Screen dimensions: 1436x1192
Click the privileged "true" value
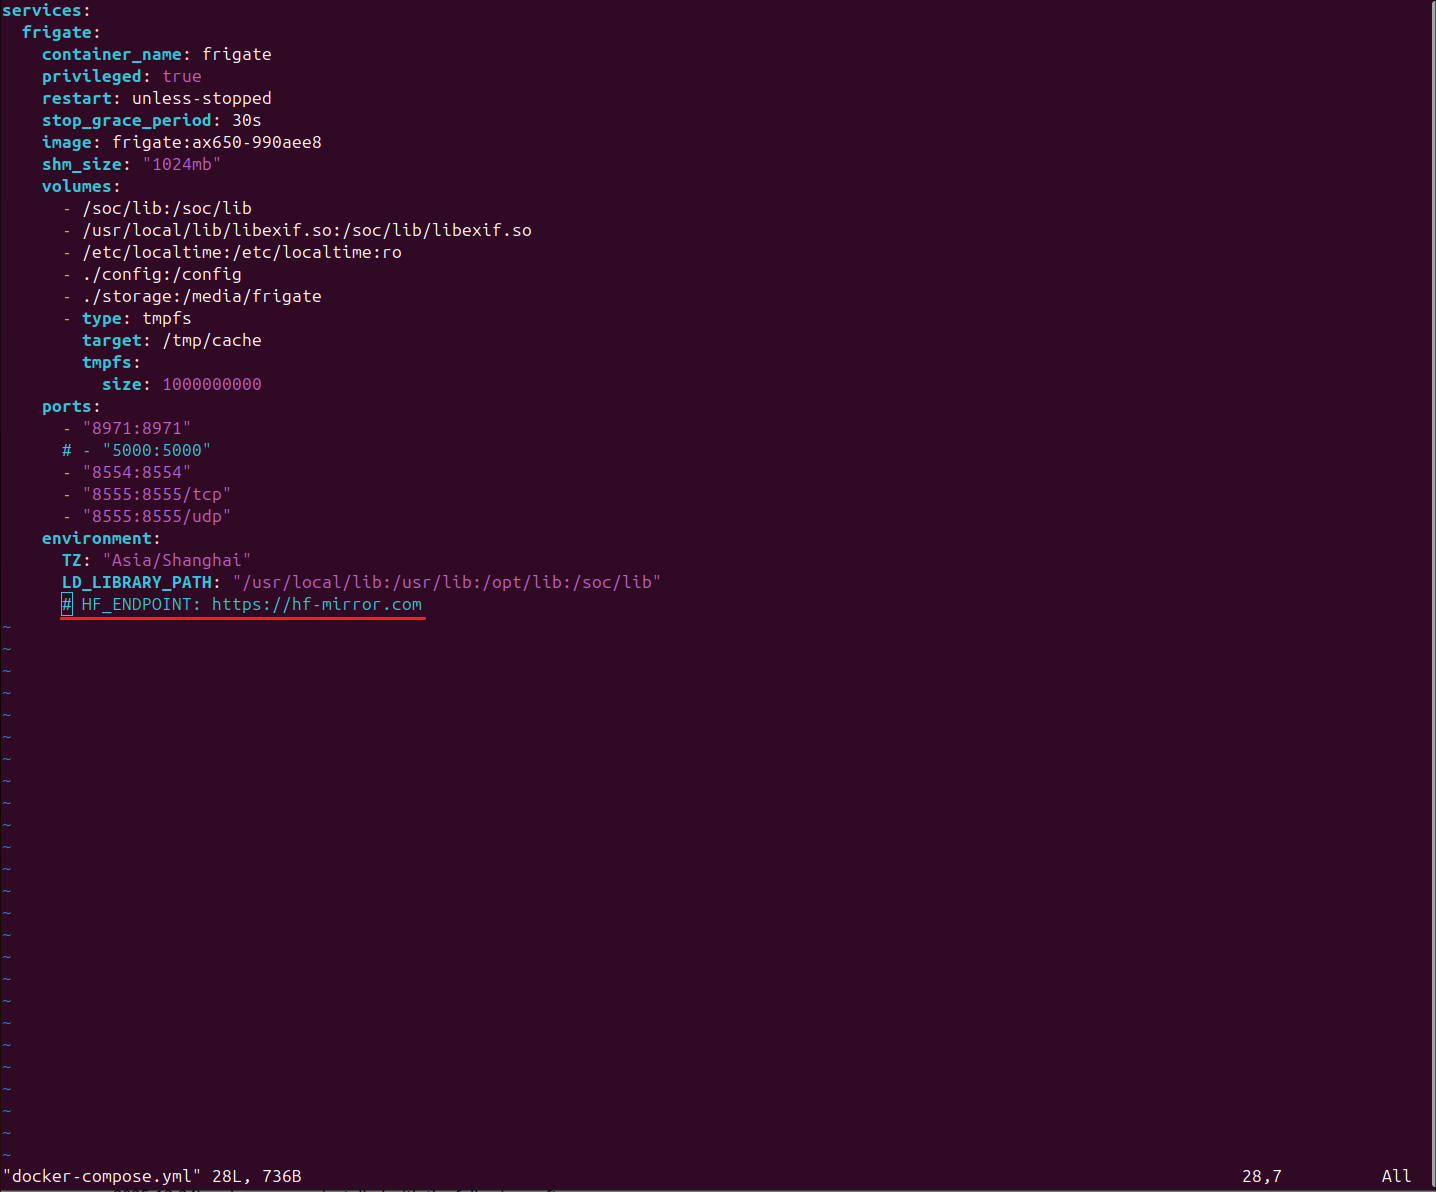[182, 77]
